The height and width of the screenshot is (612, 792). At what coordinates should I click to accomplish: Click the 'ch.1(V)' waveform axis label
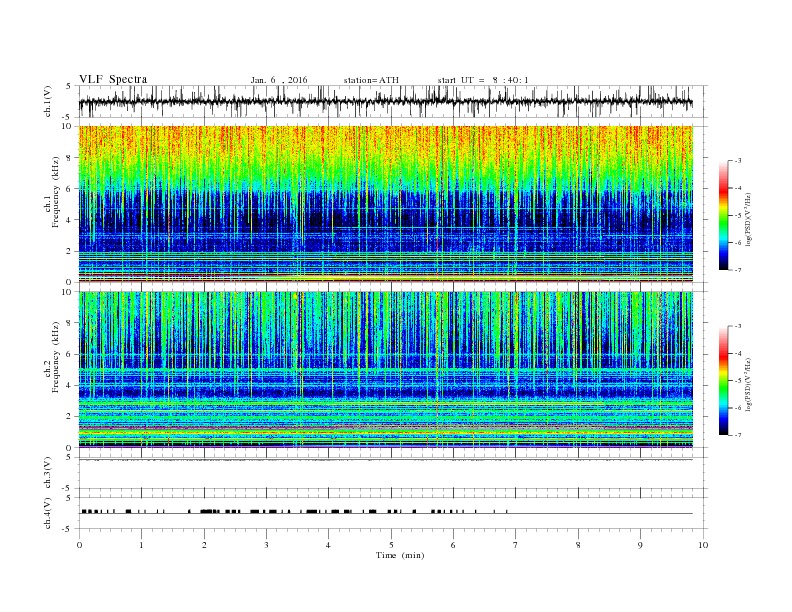coord(48,103)
